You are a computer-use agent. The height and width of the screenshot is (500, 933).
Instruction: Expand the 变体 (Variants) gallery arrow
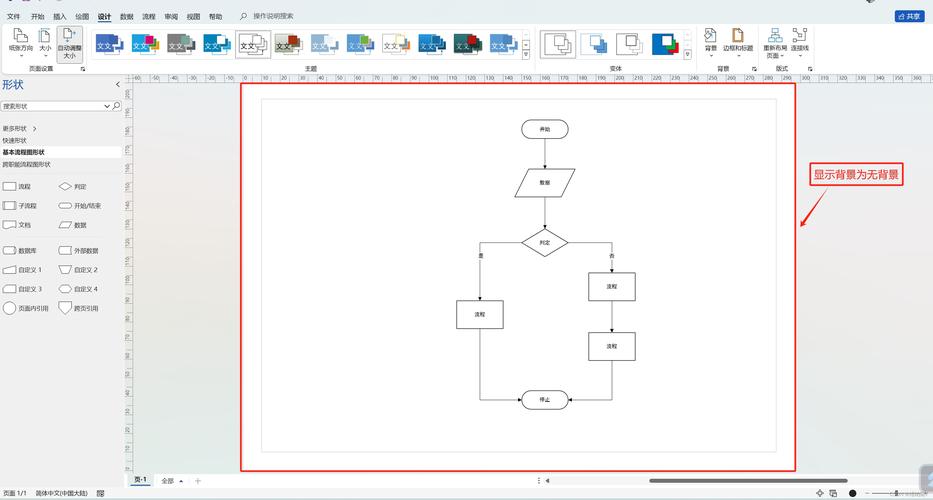687,54
